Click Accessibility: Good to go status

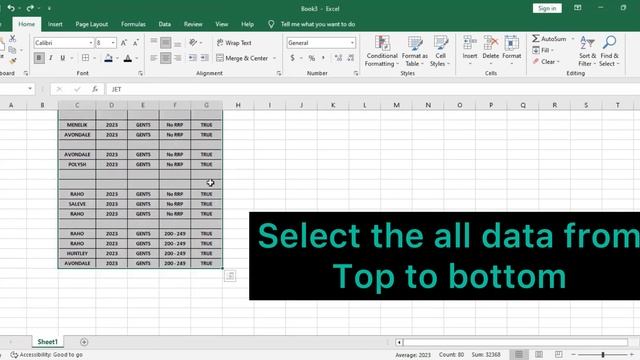point(47,355)
